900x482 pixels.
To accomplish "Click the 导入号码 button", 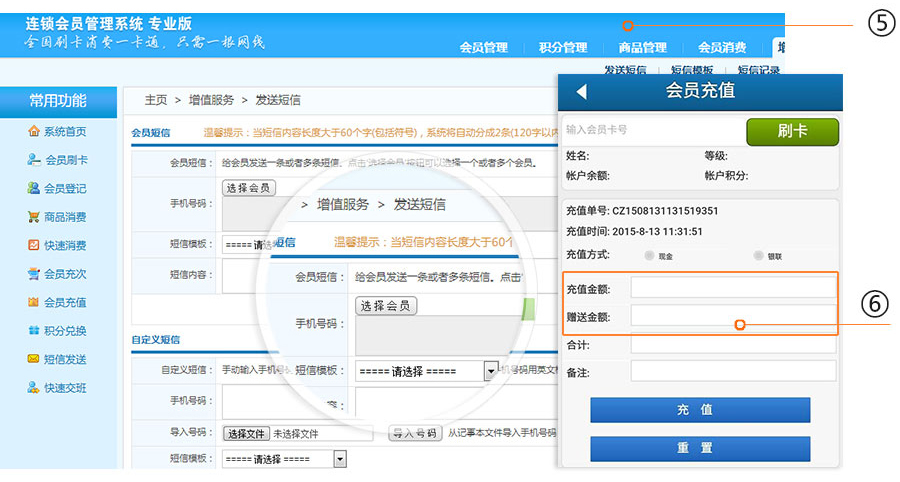I will (x=415, y=433).
